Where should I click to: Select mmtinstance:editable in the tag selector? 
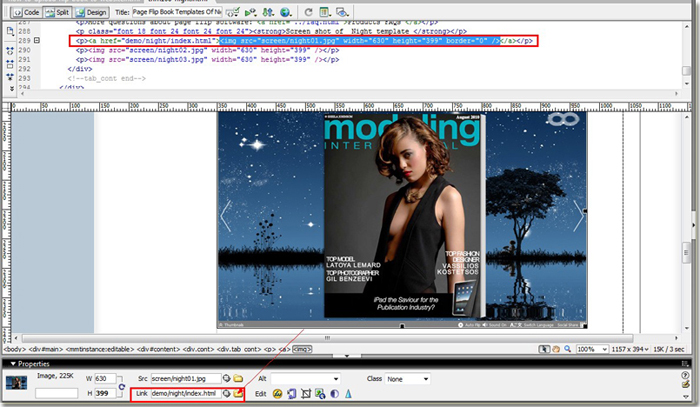click(x=100, y=349)
